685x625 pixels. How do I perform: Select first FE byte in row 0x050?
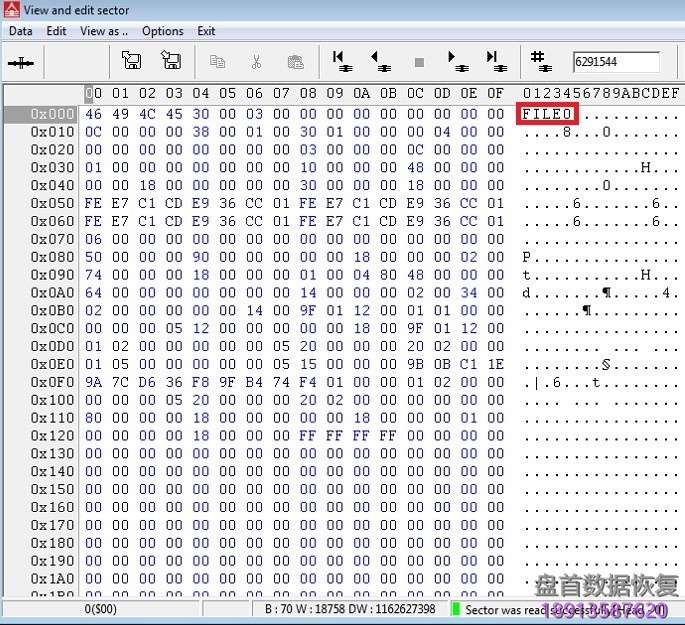click(x=93, y=203)
